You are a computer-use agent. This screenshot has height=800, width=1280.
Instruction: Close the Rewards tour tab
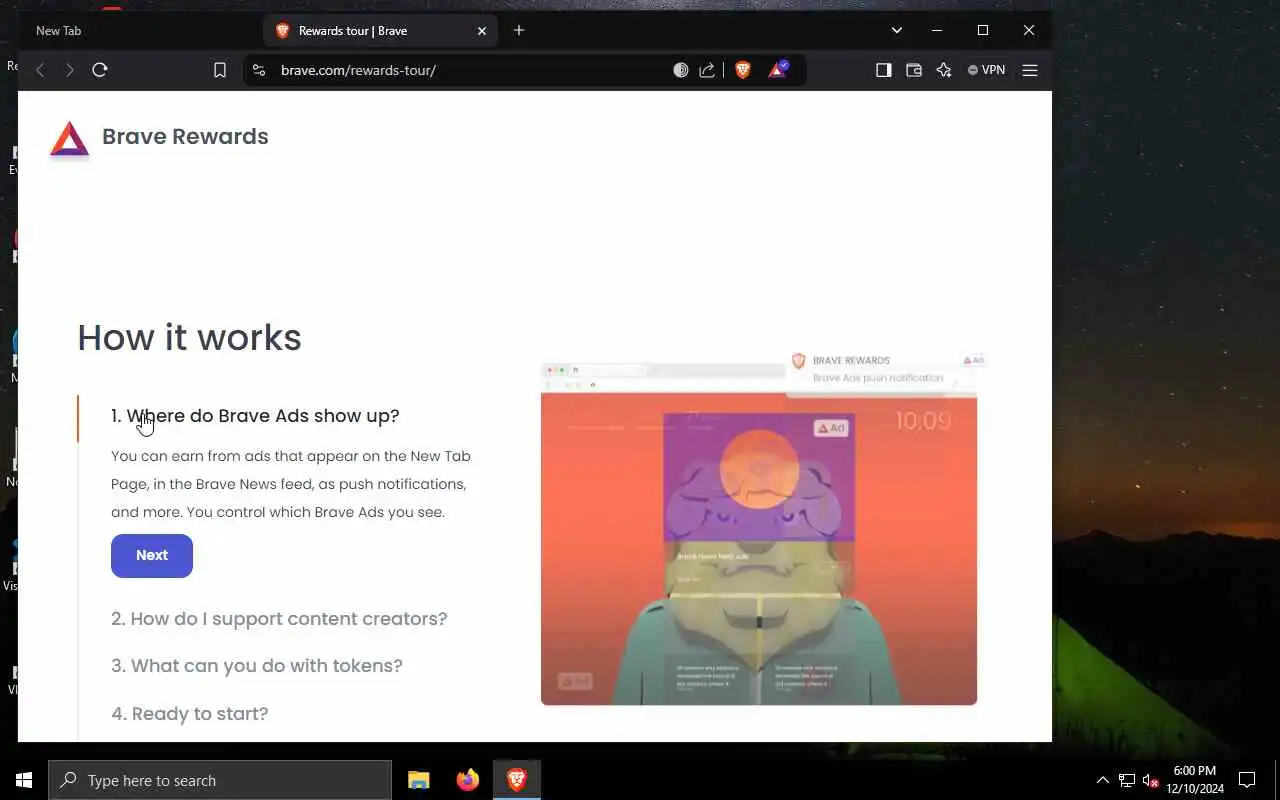pyautogui.click(x=482, y=31)
